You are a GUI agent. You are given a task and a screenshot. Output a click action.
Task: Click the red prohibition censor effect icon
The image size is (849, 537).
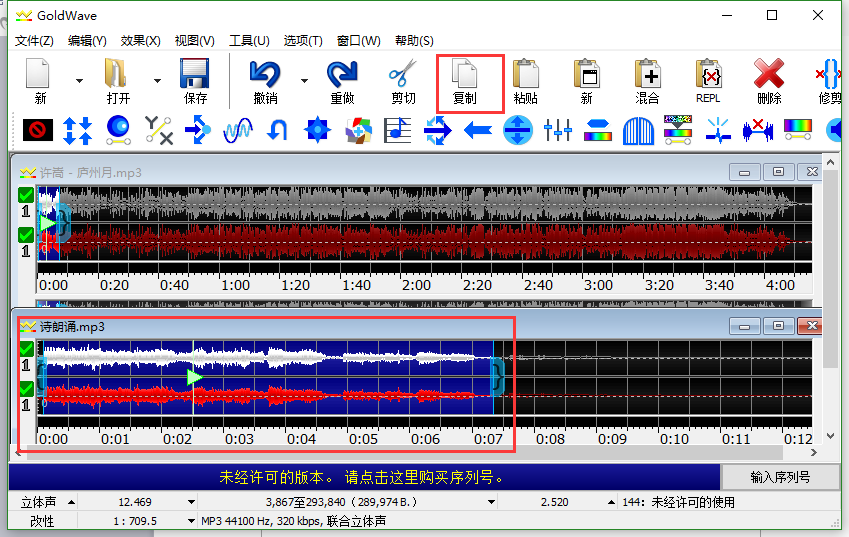pyautogui.click(x=37, y=130)
